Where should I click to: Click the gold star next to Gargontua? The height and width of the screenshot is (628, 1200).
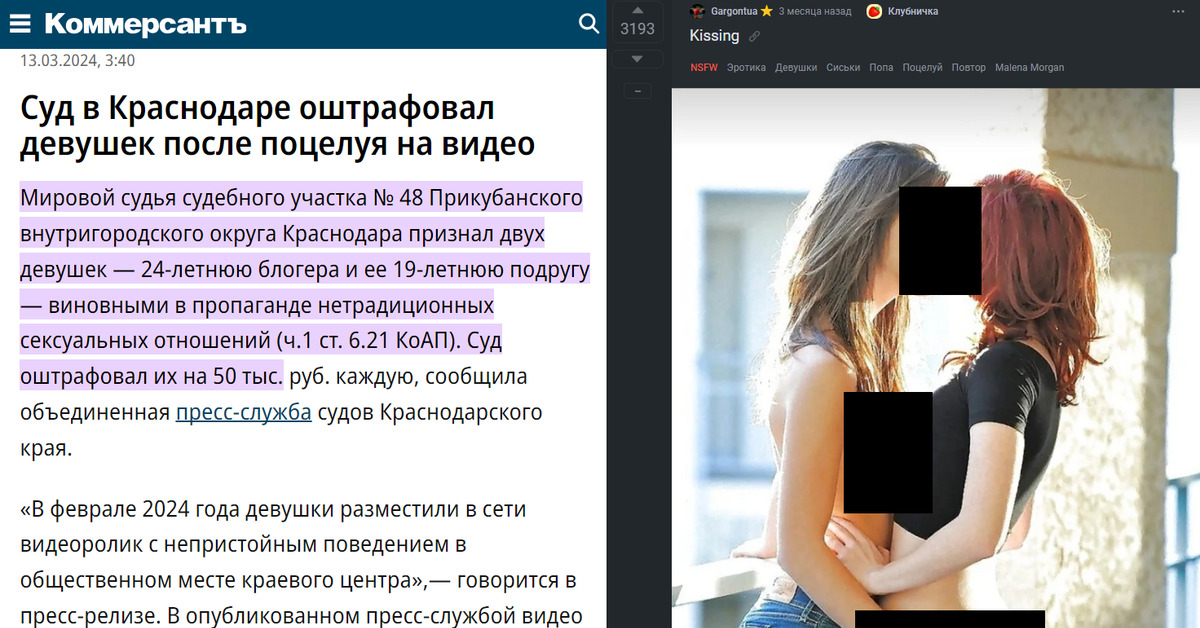pos(766,11)
